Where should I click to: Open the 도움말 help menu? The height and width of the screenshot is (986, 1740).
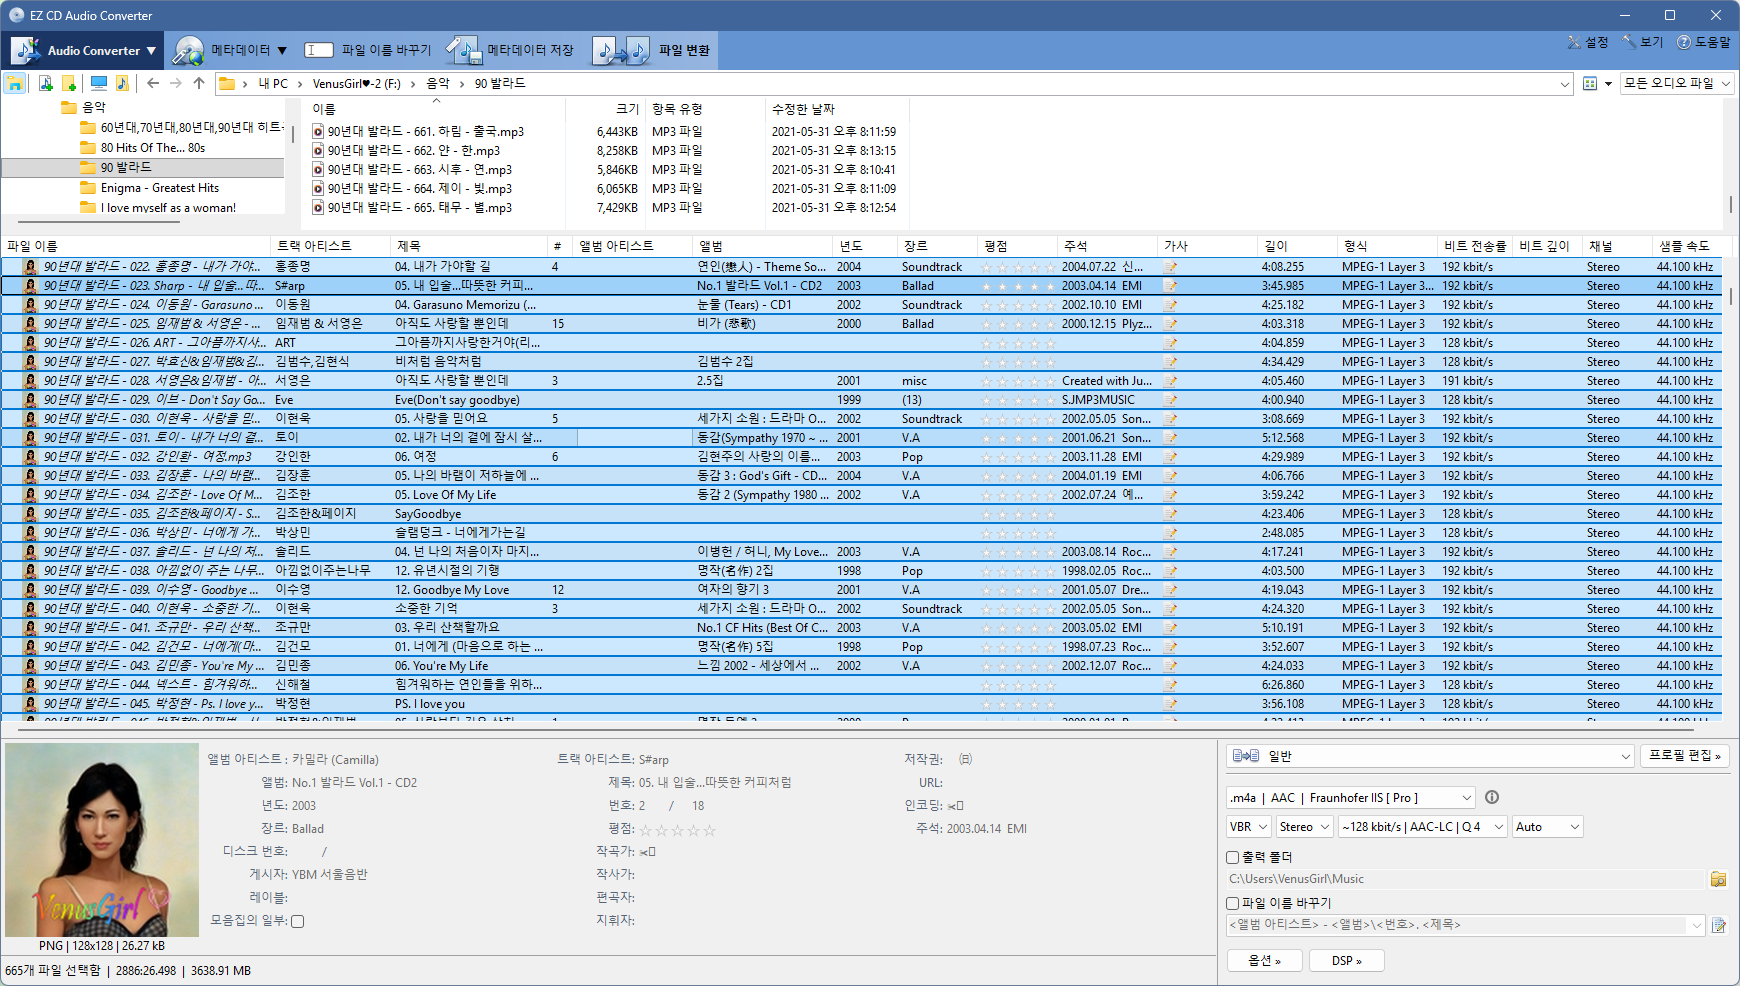1704,42
